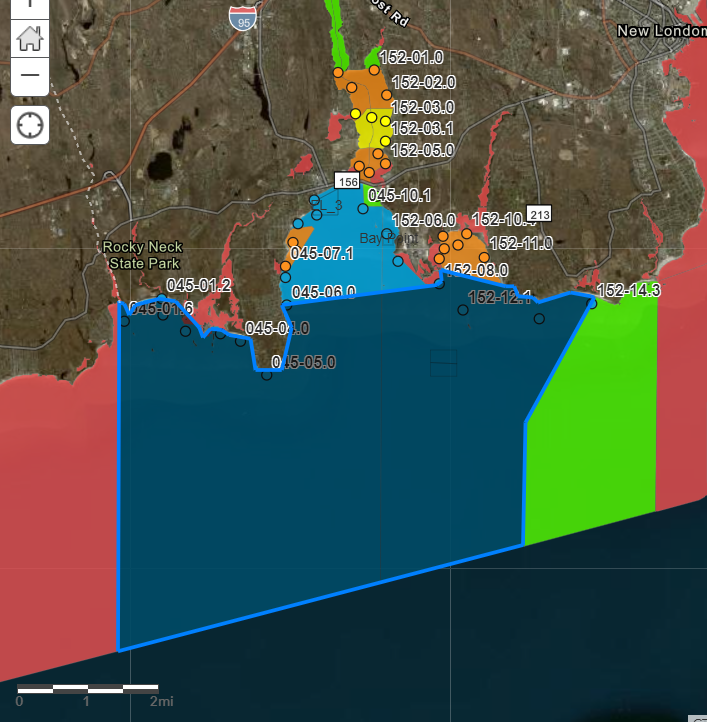Click the Home default extent button
The width and height of the screenshot is (707, 722).
(x=29, y=39)
